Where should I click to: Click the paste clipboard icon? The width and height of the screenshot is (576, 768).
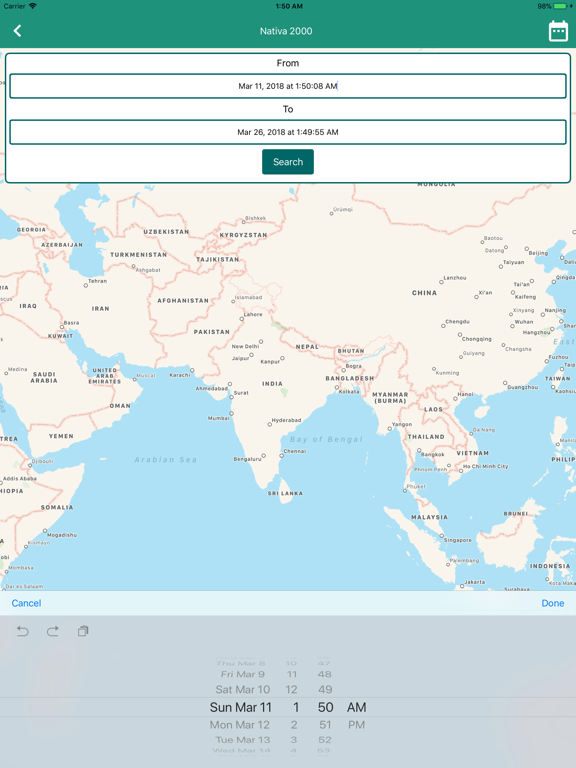83,631
